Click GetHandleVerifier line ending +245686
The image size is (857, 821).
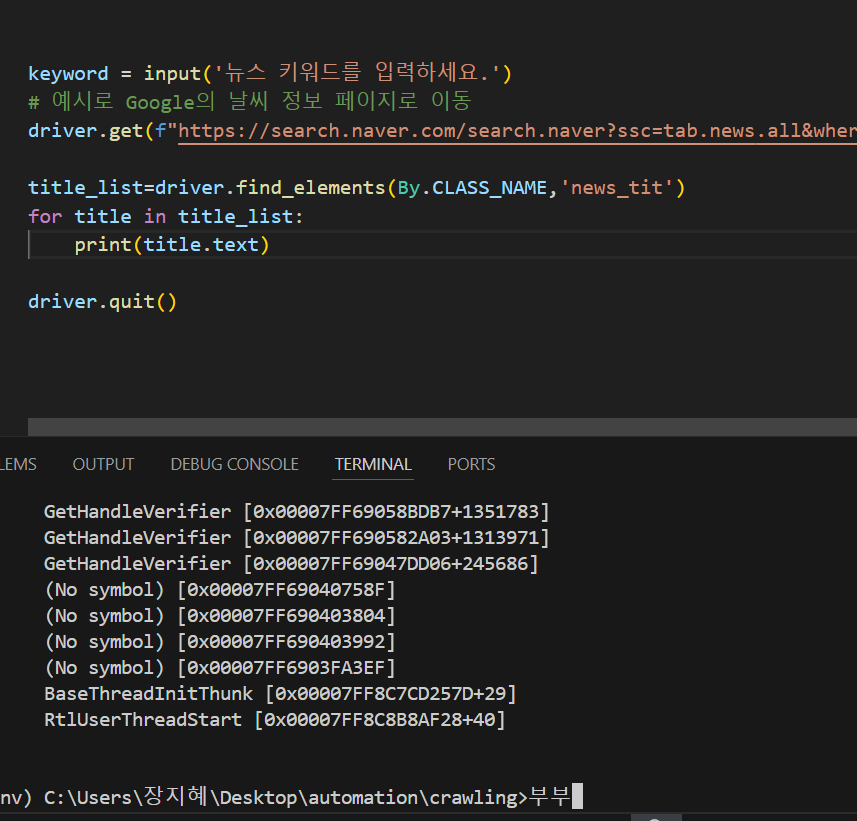point(291,564)
